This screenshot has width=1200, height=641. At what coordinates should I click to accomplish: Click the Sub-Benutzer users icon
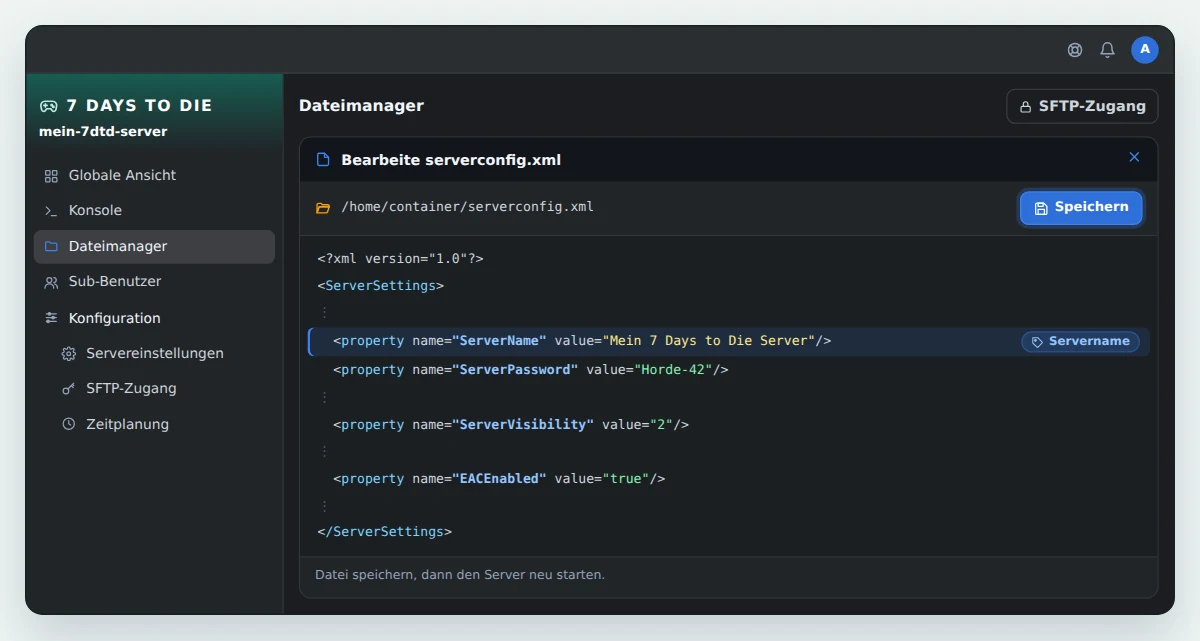(51, 283)
